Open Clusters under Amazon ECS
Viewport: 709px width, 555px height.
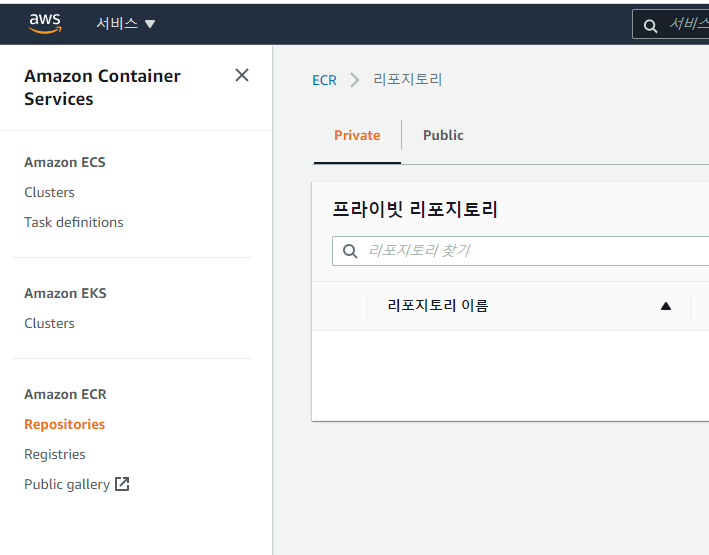point(49,192)
